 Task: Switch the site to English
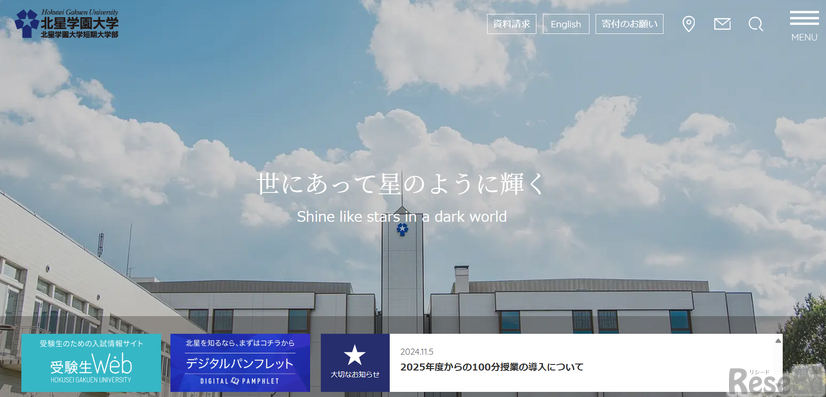pyautogui.click(x=566, y=24)
